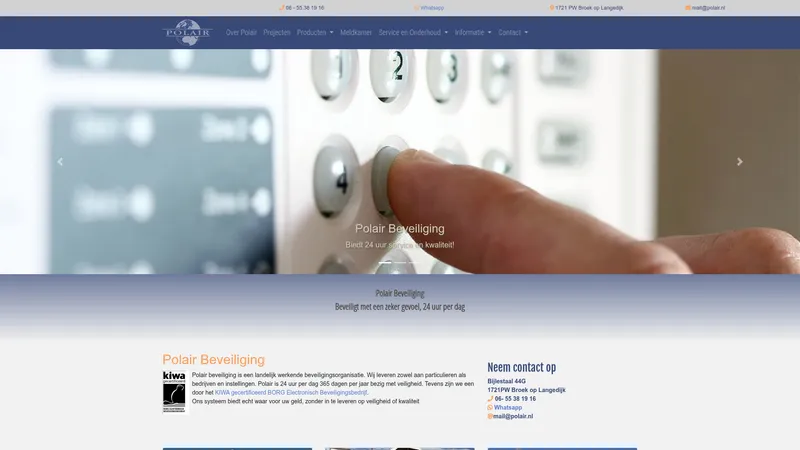The image size is (800, 450).
Task: Click the Polair Beveiliging slide caption
Action: point(399,229)
